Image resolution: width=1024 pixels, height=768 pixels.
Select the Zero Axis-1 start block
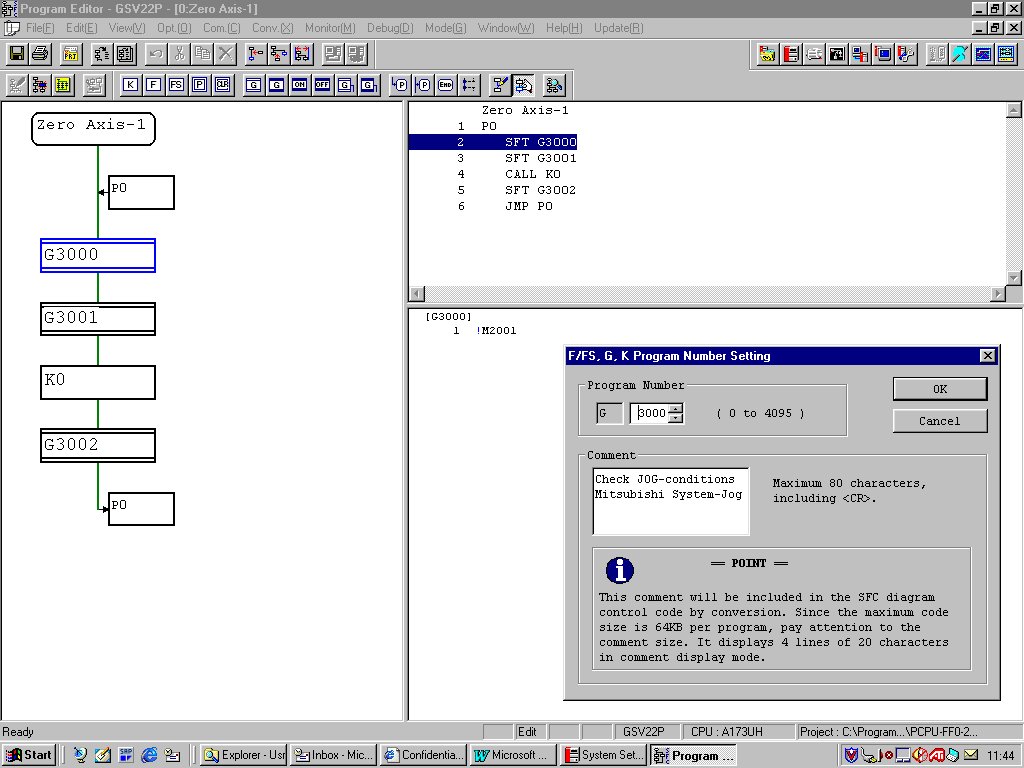pos(93,128)
